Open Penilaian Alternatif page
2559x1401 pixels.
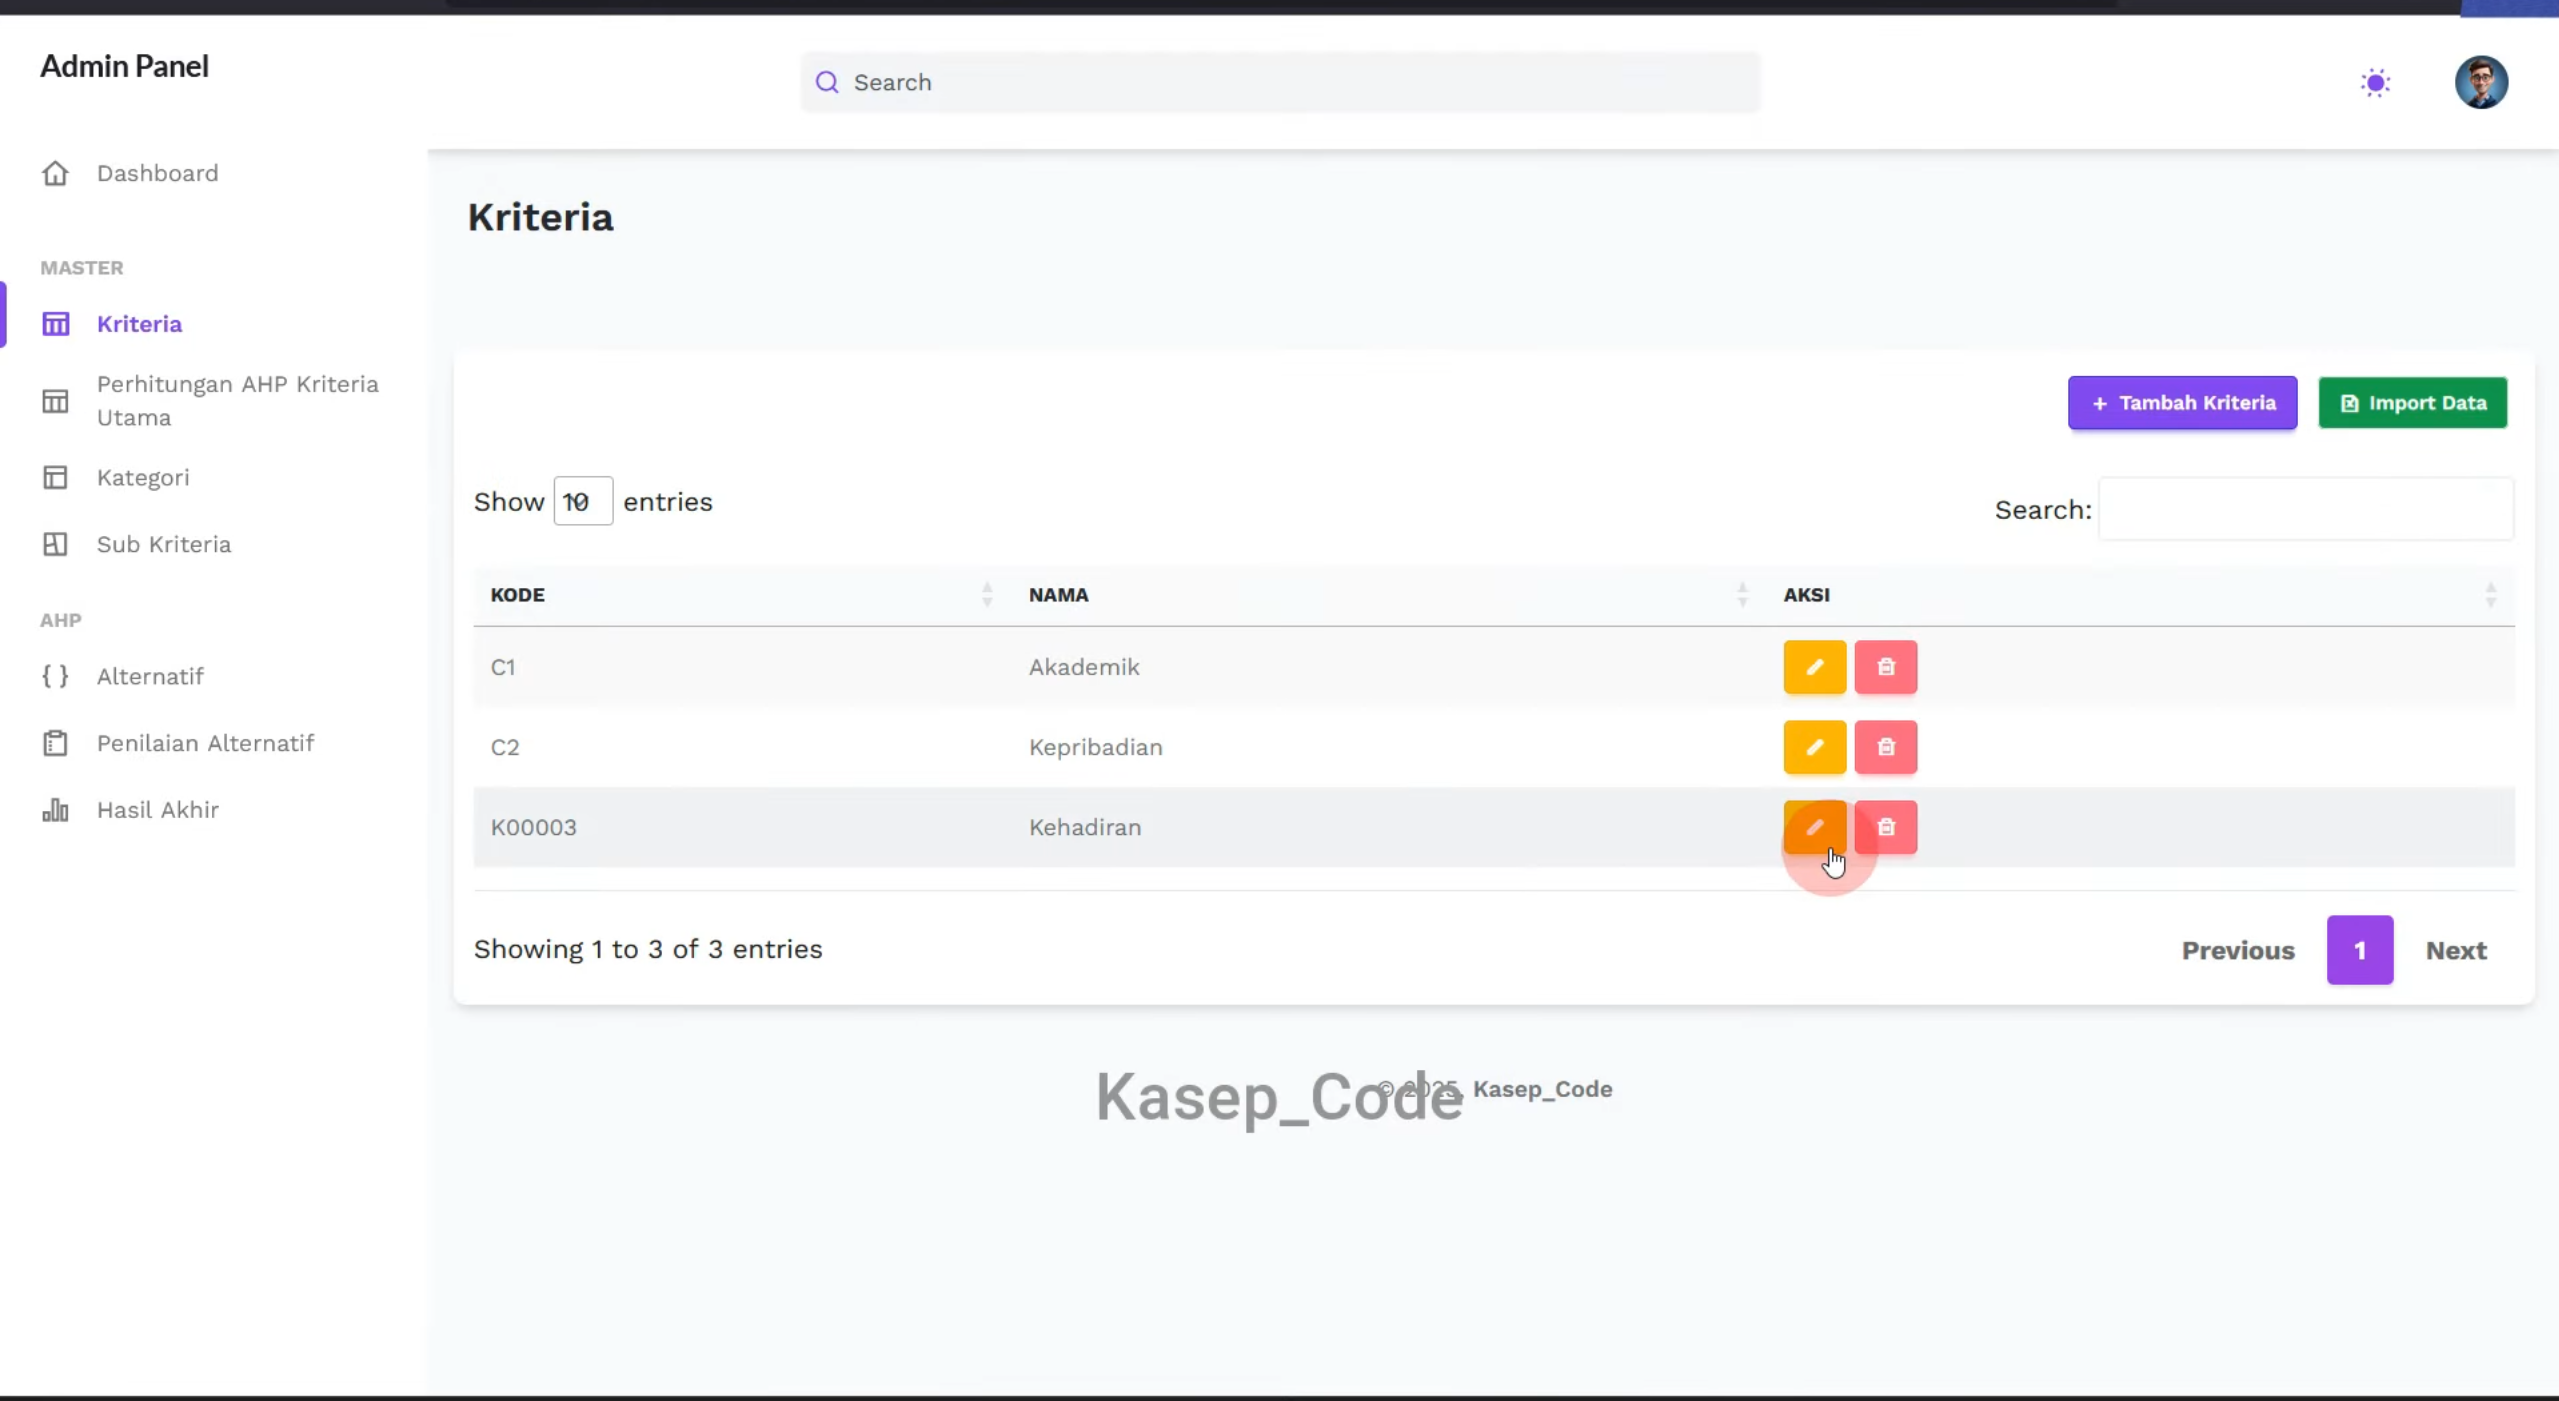point(205,743)
